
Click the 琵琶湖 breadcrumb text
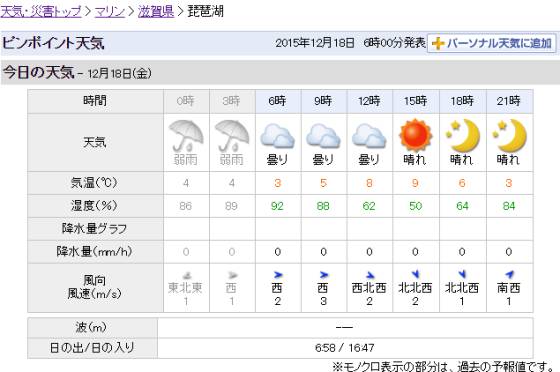[x=206, y=11]
